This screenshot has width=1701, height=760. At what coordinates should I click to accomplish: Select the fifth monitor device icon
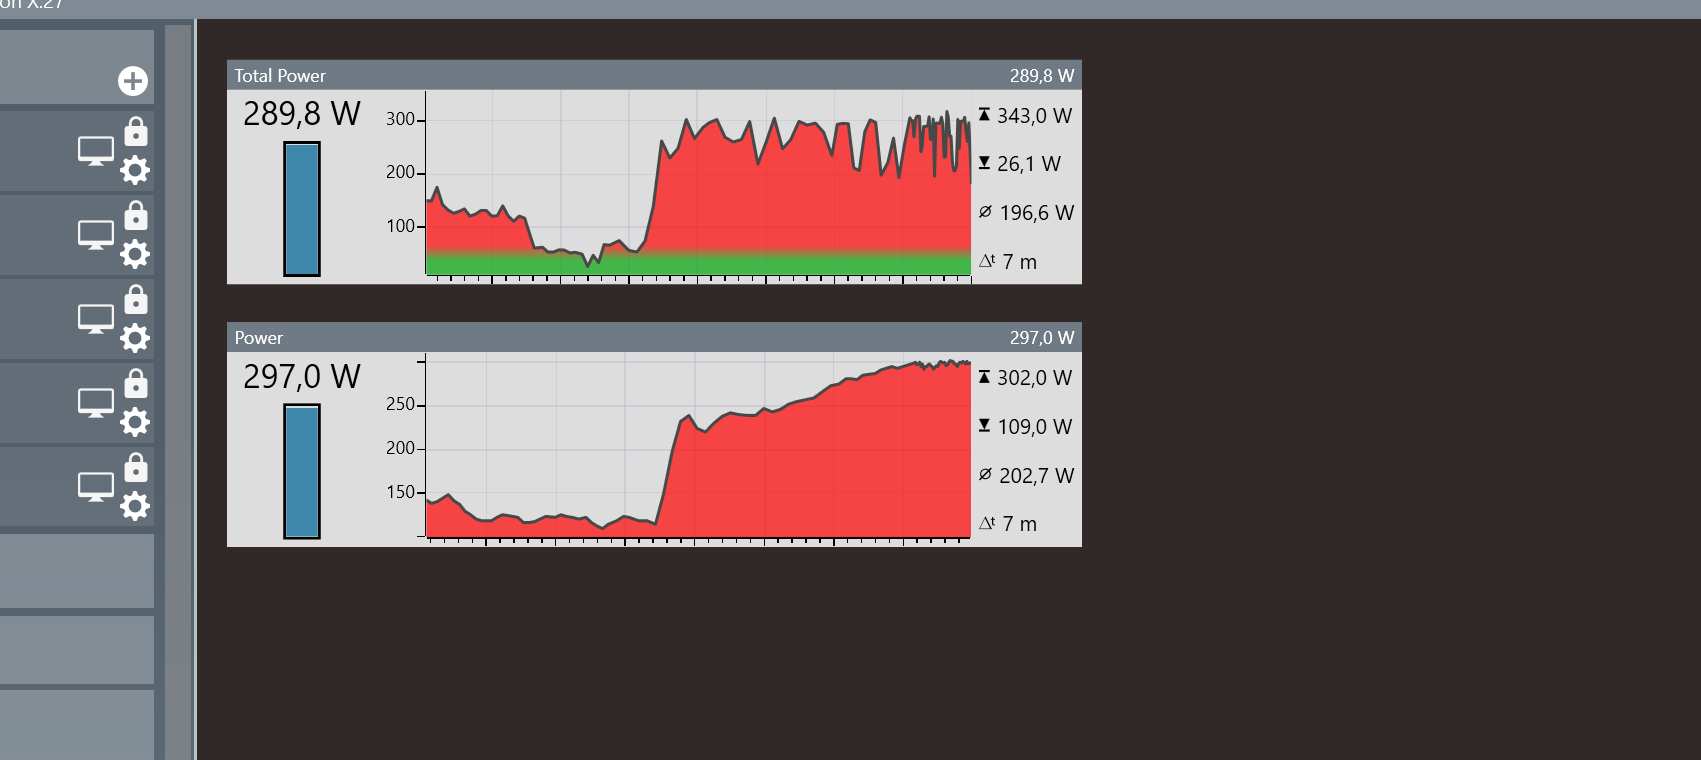click(x=96, y=487)
